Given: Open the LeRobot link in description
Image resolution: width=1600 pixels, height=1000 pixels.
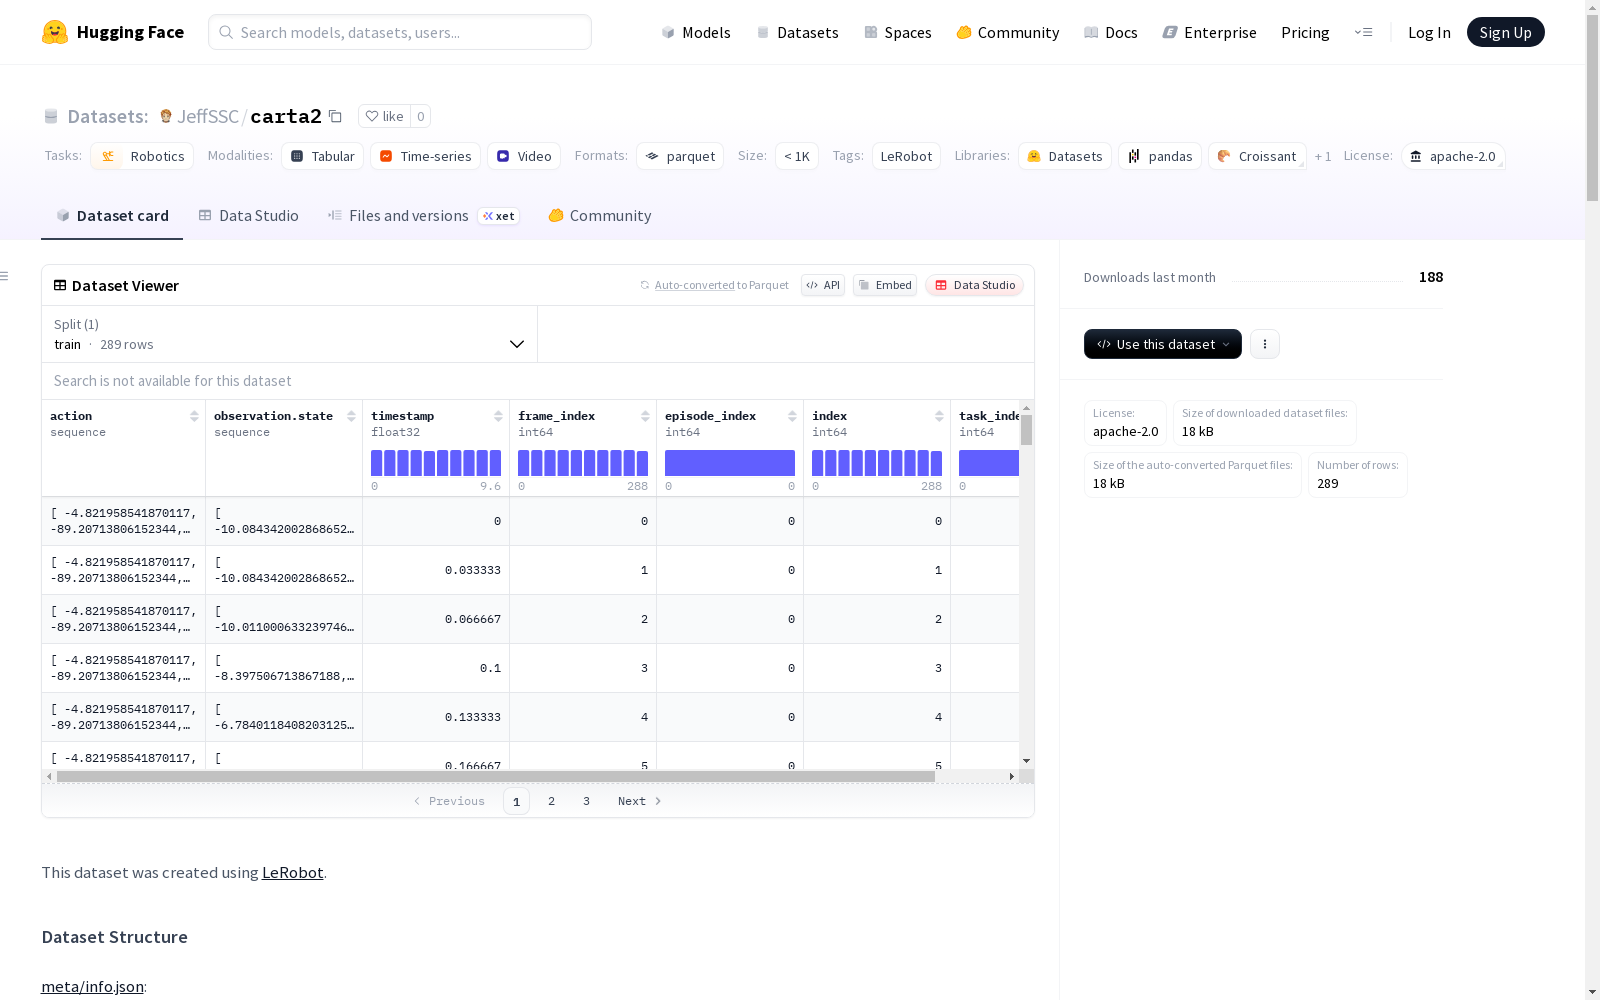Looking at the screenshot, I should pyautogui.click(x=292, y=872).
